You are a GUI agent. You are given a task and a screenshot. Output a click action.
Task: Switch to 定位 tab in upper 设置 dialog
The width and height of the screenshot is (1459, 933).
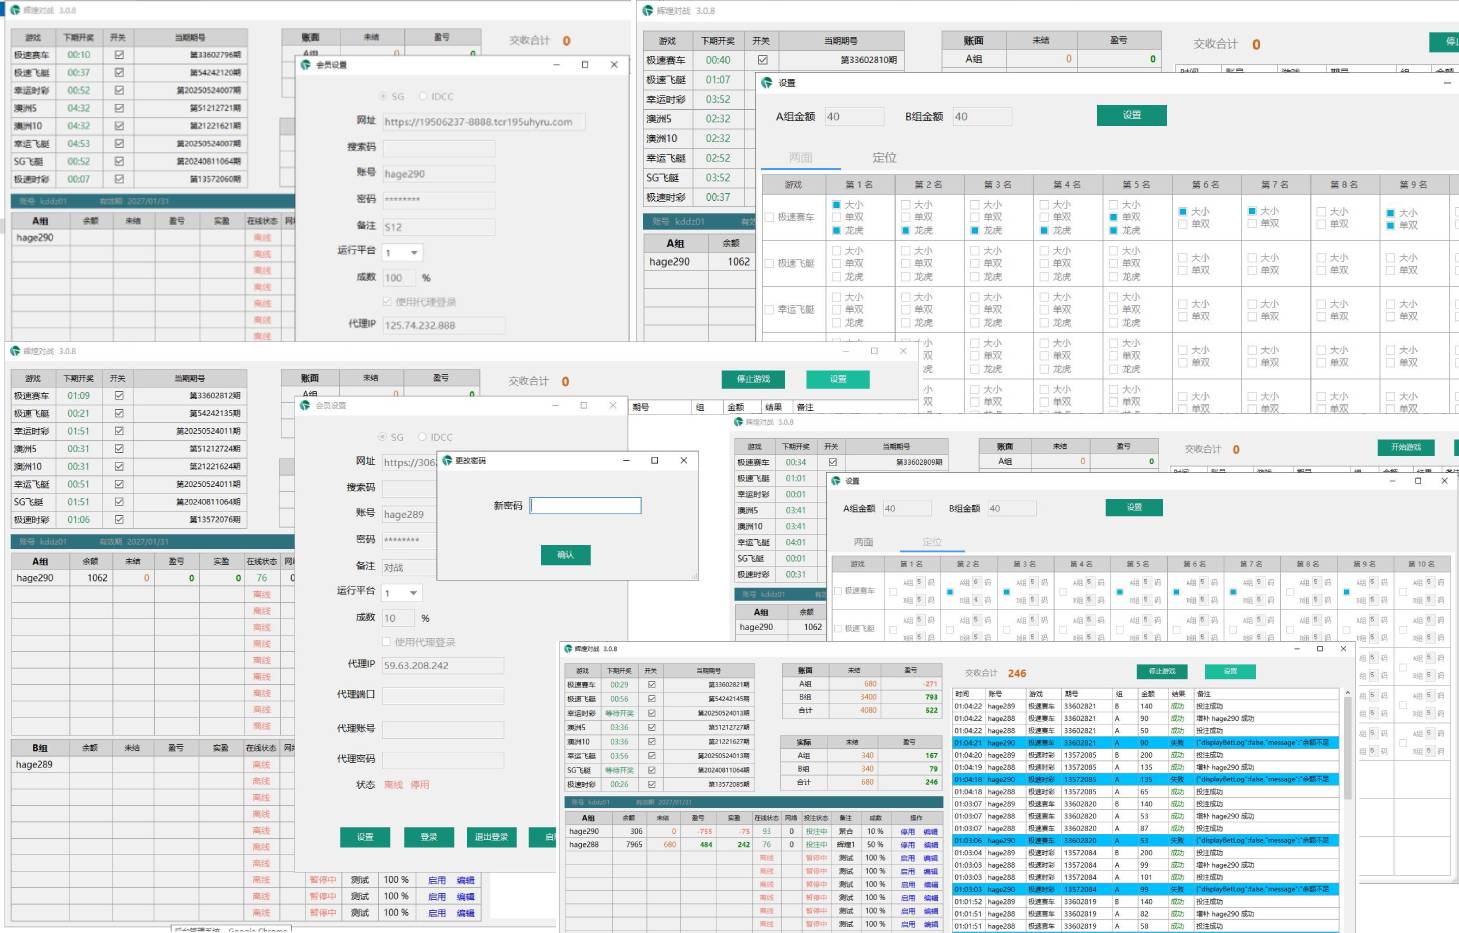[884, 158]
